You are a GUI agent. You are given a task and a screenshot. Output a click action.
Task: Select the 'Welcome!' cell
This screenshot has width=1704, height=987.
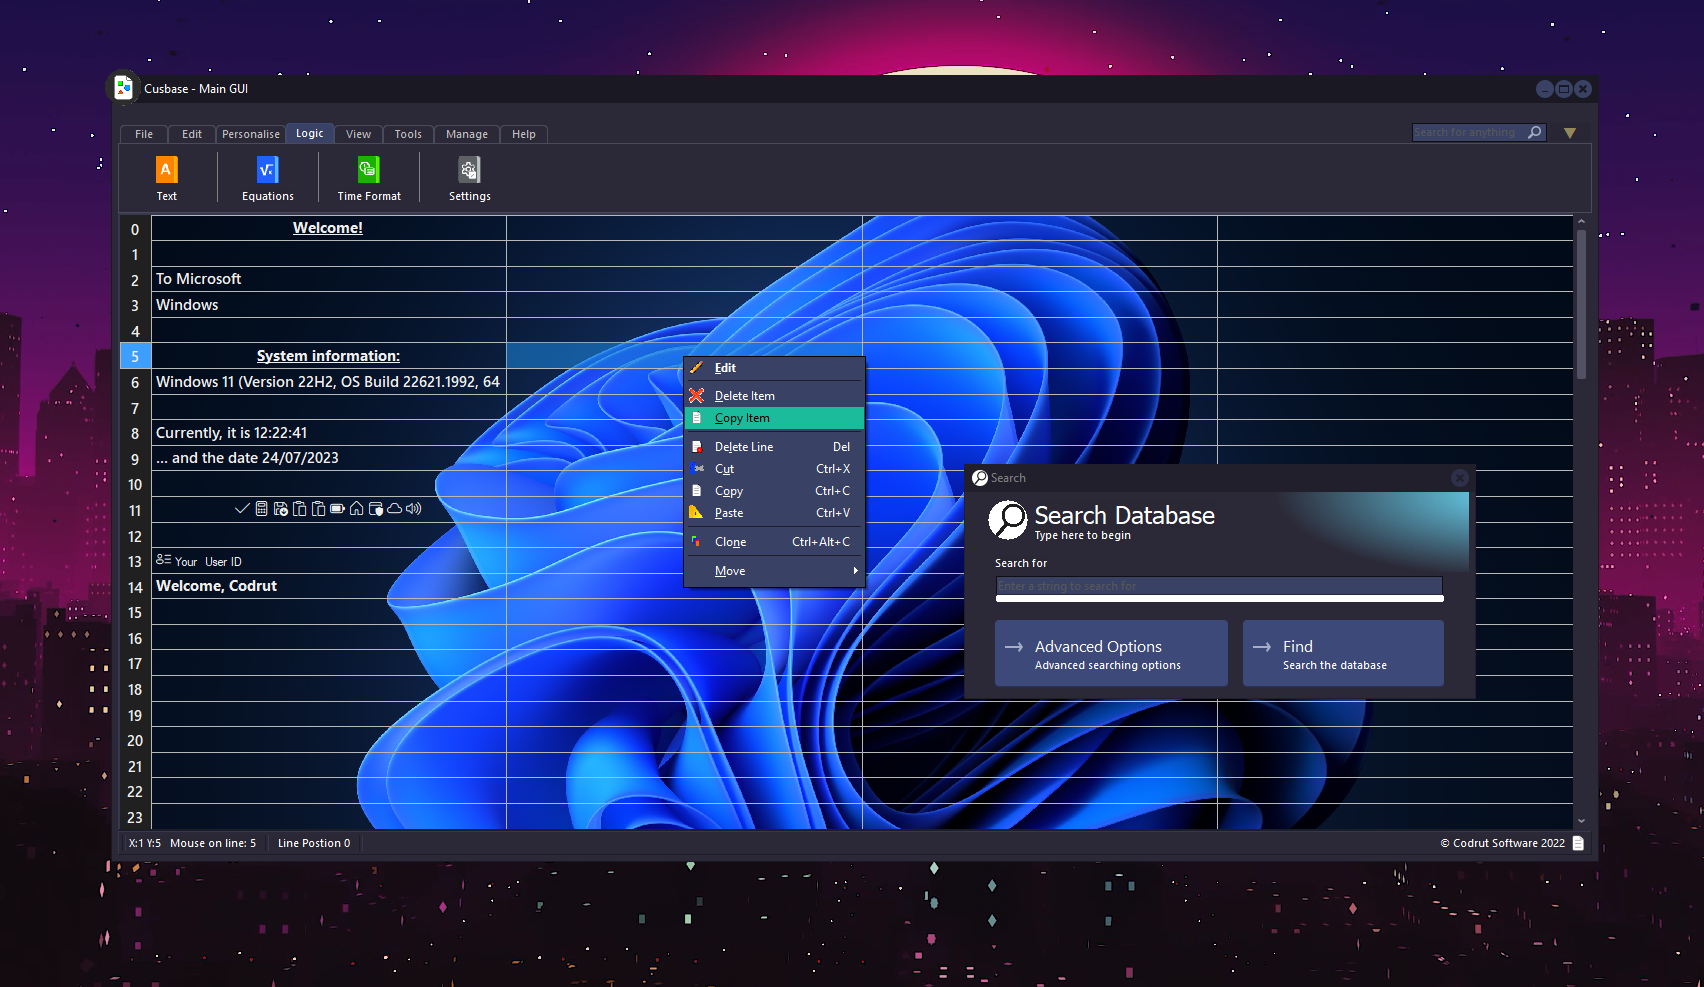pyautogui.click(x=329, y=228)
